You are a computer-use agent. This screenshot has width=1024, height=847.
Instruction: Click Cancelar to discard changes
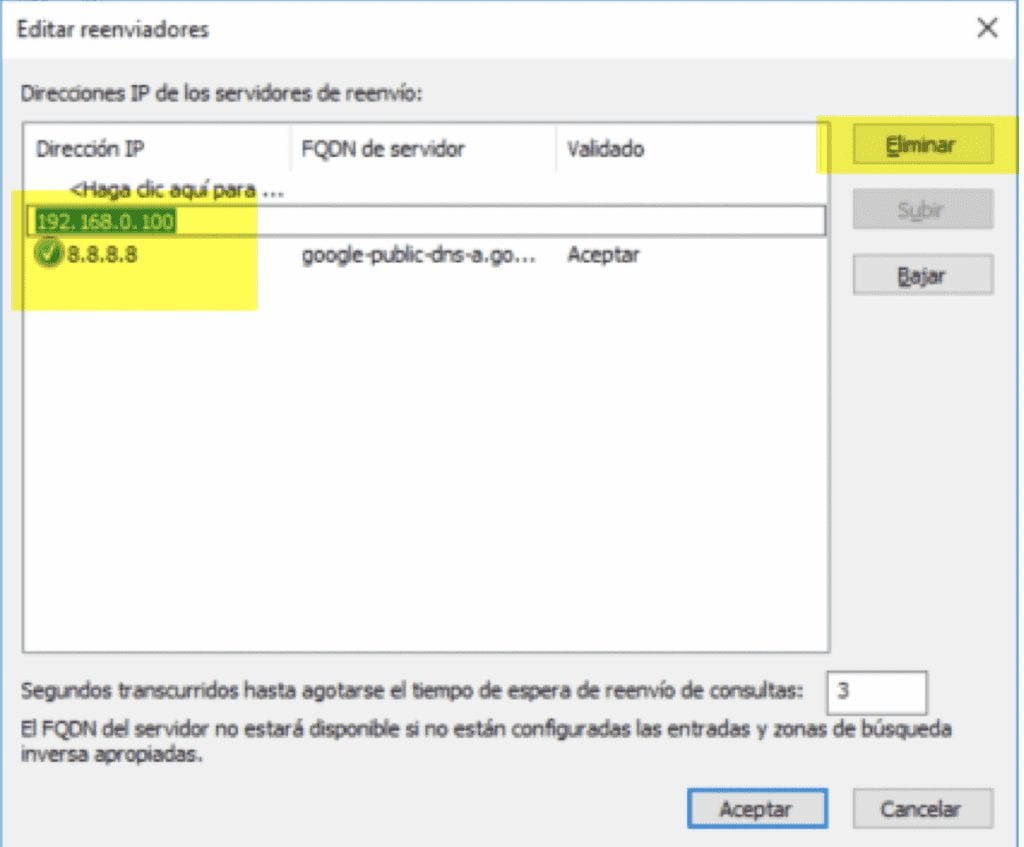pos(921,808)
